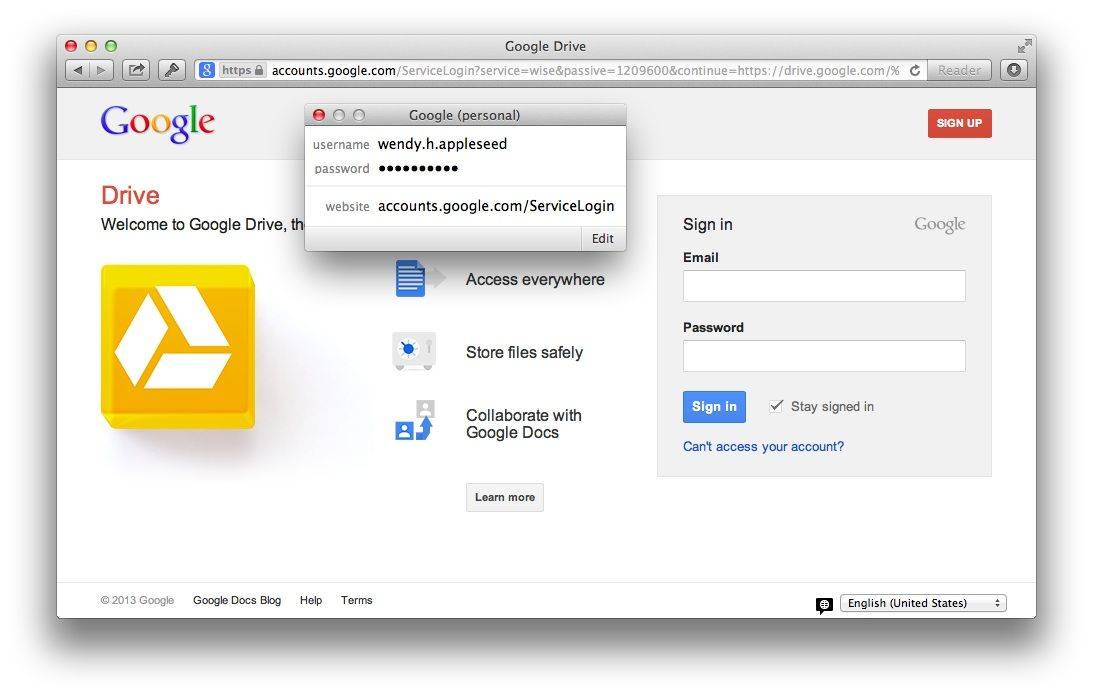Open the Share menu in toolbar
This screenshot has height=697, width=1093.
click(x=136, y=70)
